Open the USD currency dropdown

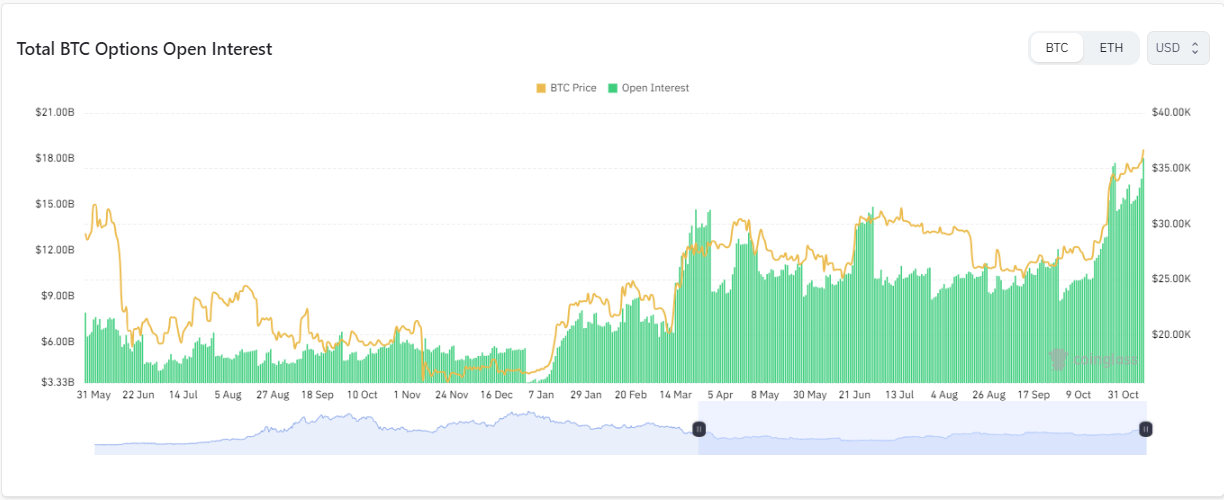(x=1177, y=48)
